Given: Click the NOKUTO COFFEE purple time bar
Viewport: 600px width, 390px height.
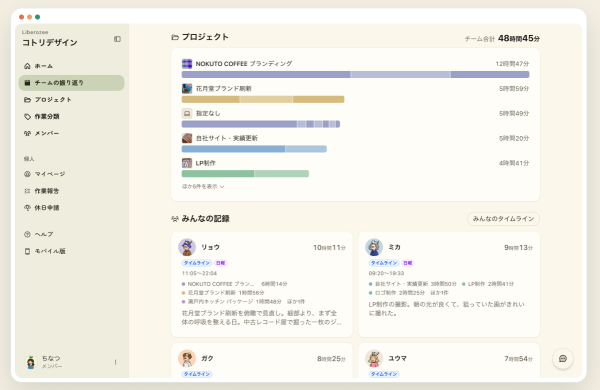Looking at the screenshot, I should click(355, 74).
